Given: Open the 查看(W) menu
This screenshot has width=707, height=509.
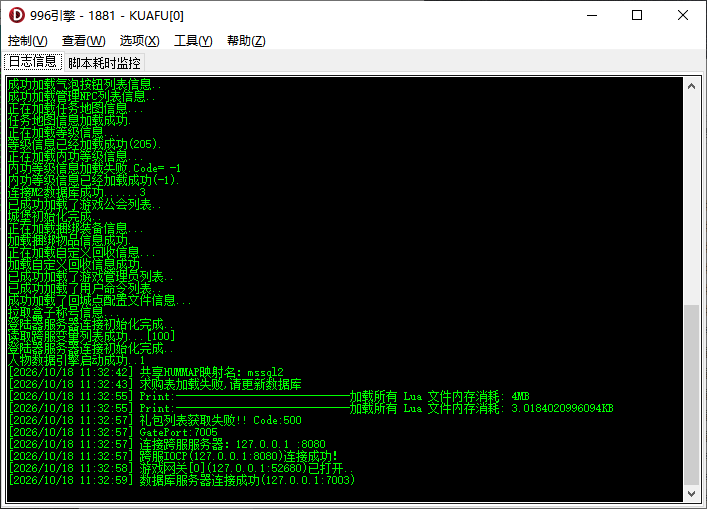Looking at the screenshot, I should 83,41.
